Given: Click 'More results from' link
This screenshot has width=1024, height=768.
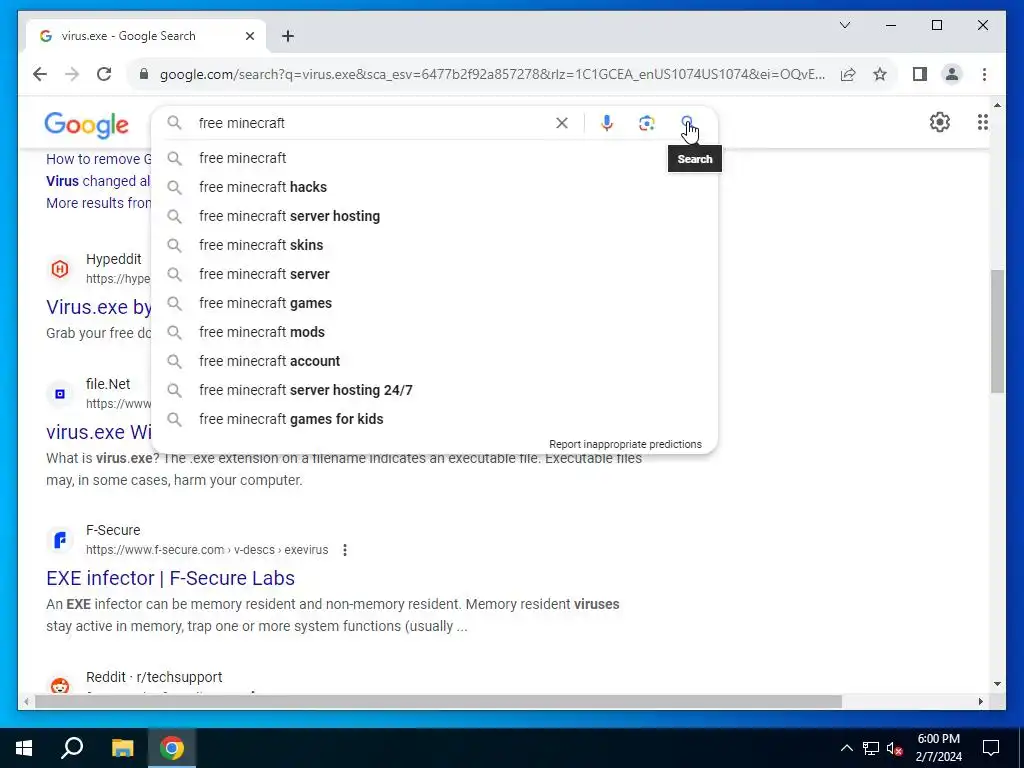Looking at the screenshot, I should click(99, 203).
